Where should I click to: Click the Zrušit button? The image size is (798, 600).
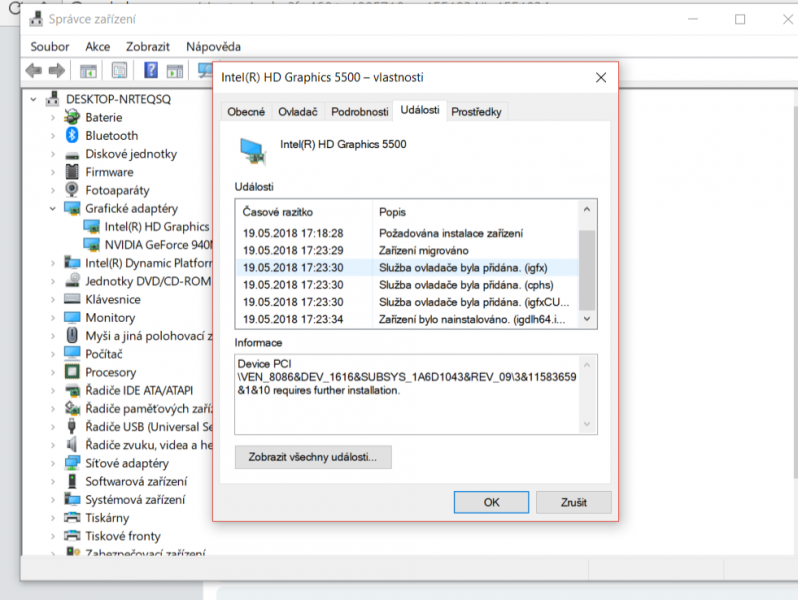(574, 502)
